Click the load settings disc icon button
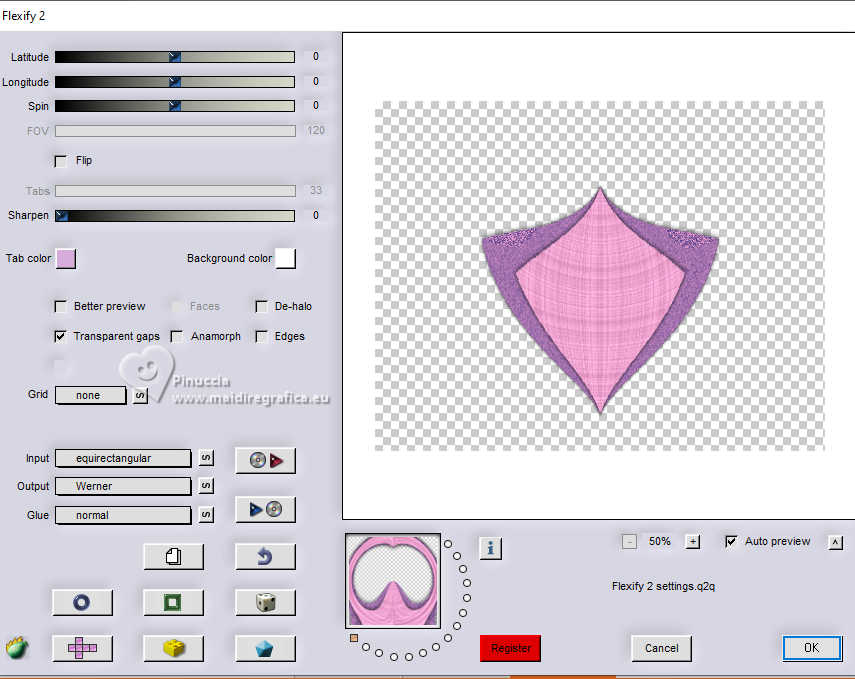The width and height of the screenshot is (855, 679). click(x=266, y=460)
